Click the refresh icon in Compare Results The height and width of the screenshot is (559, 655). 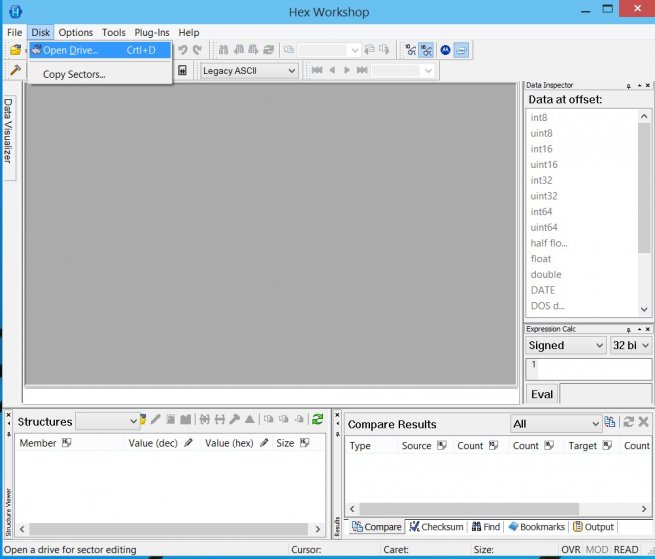click(x=628, y=422)
